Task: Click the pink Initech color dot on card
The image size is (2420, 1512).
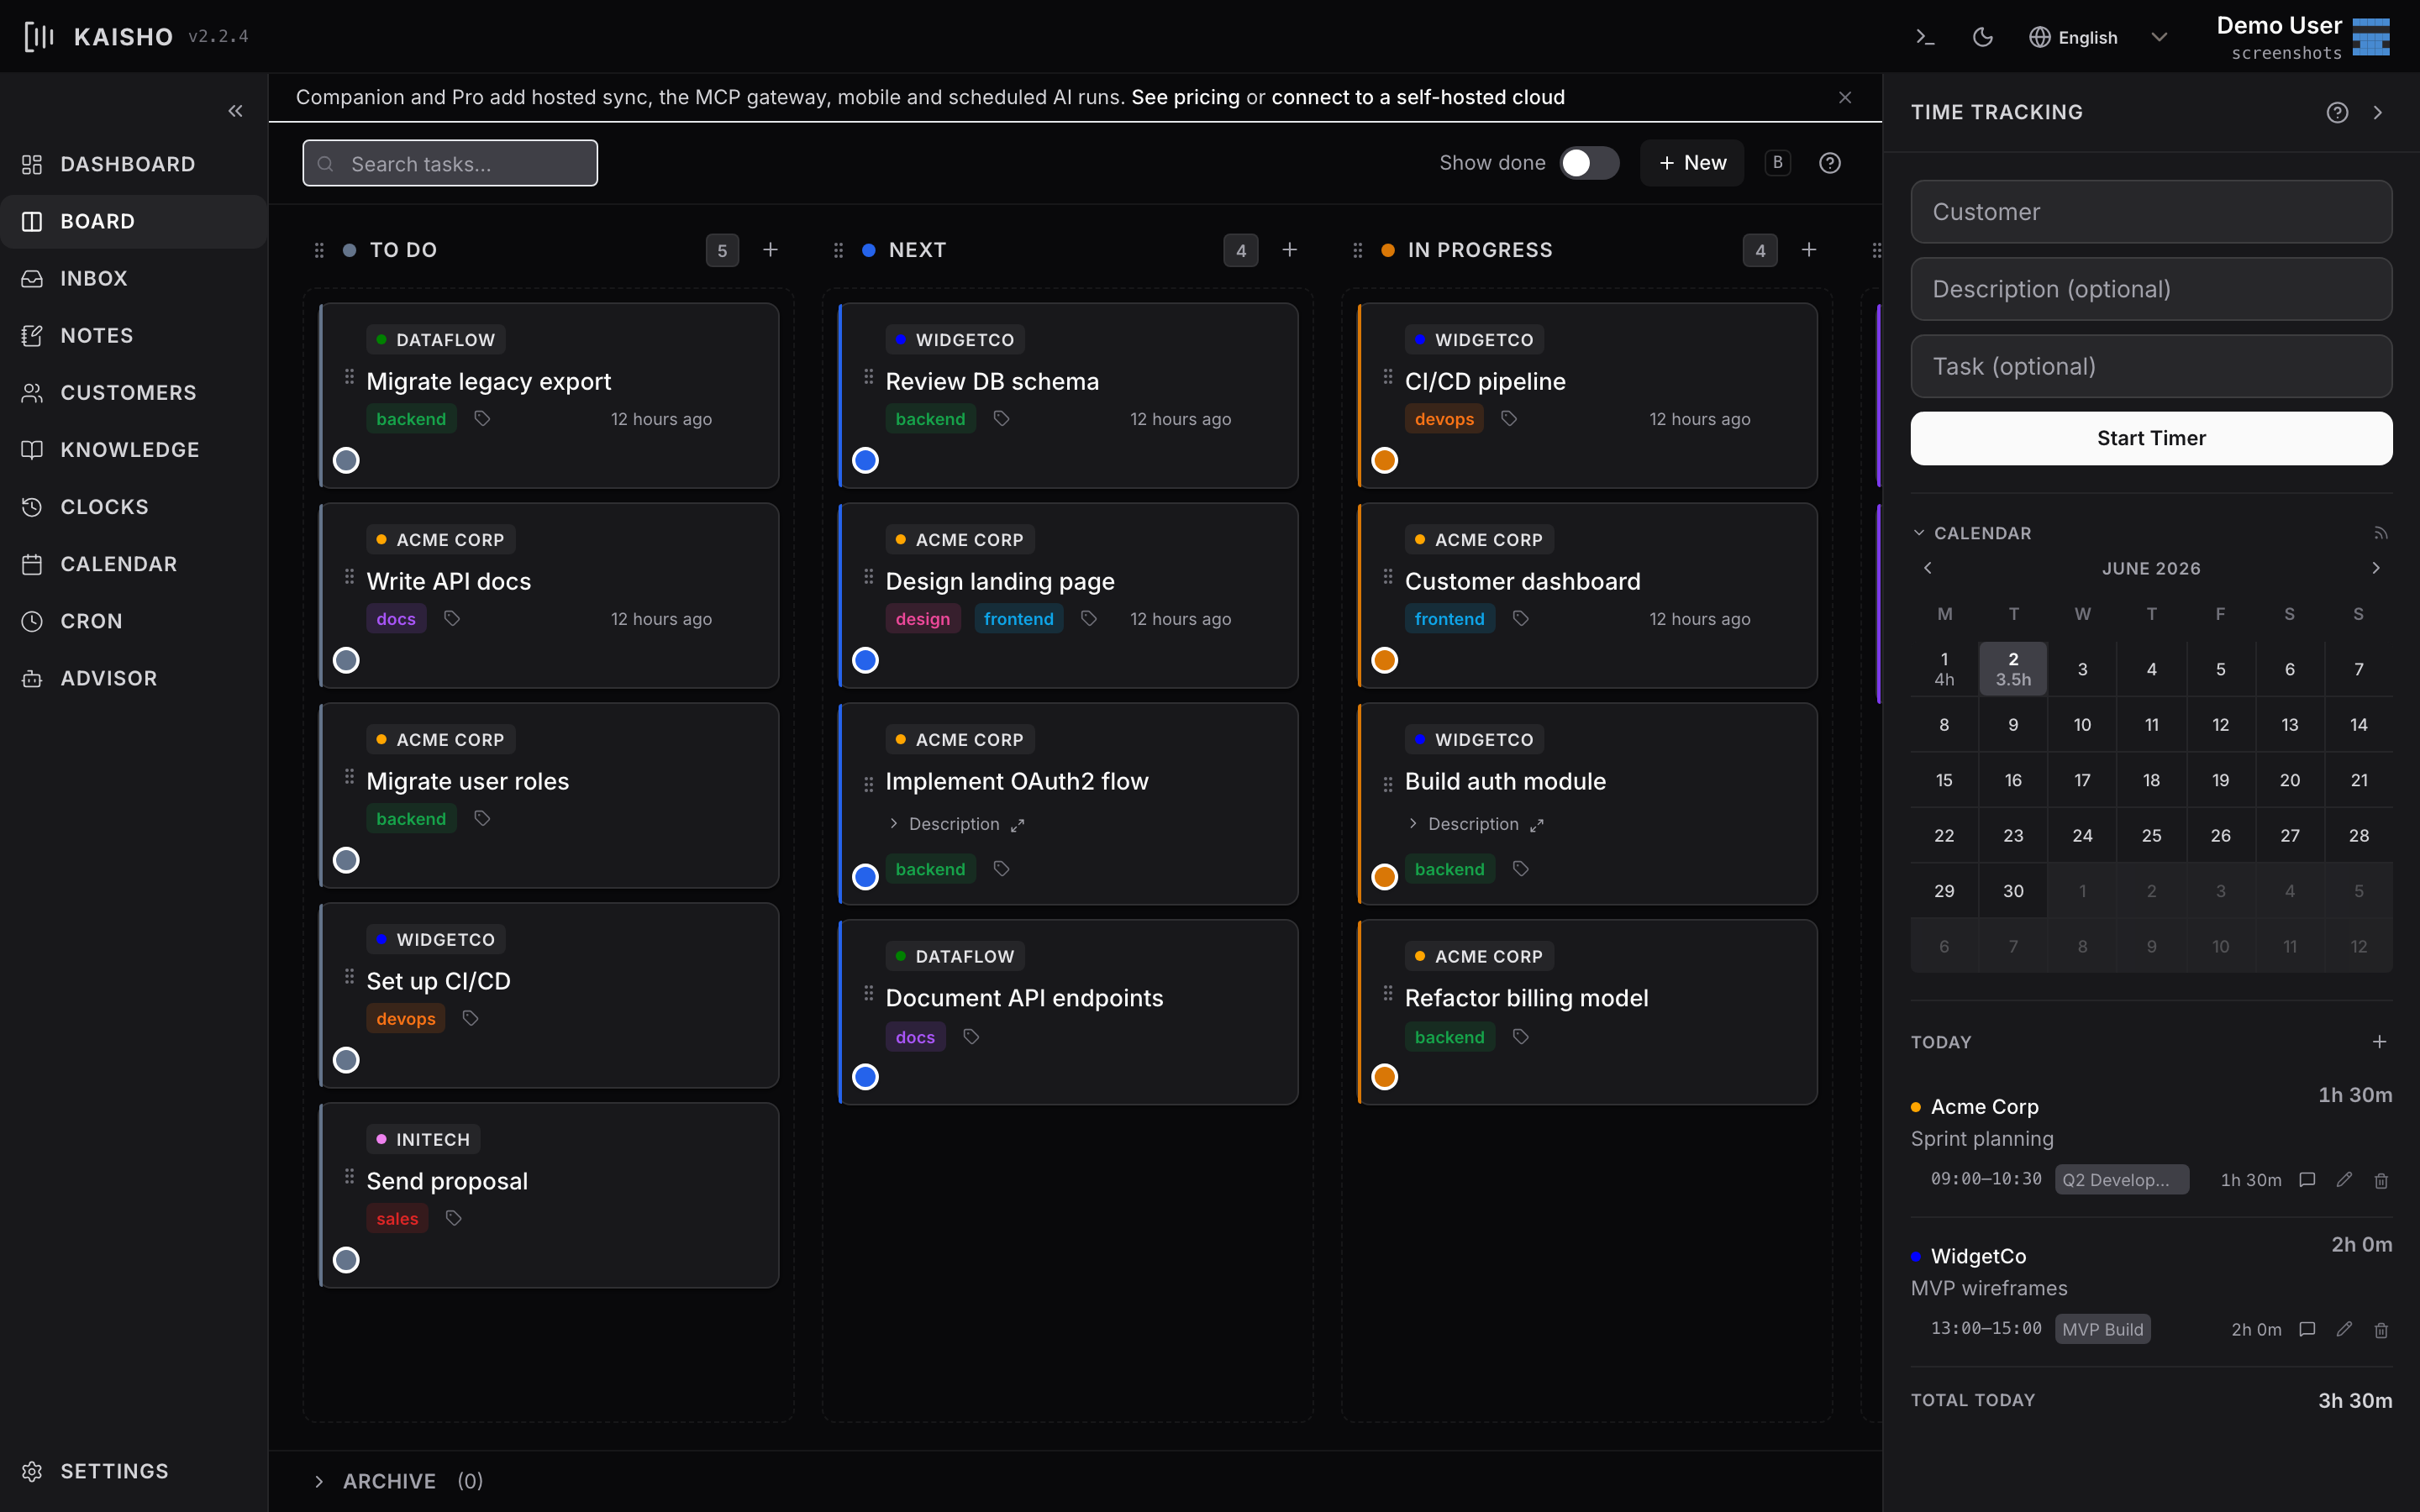Action: (x=381, y=1139)
